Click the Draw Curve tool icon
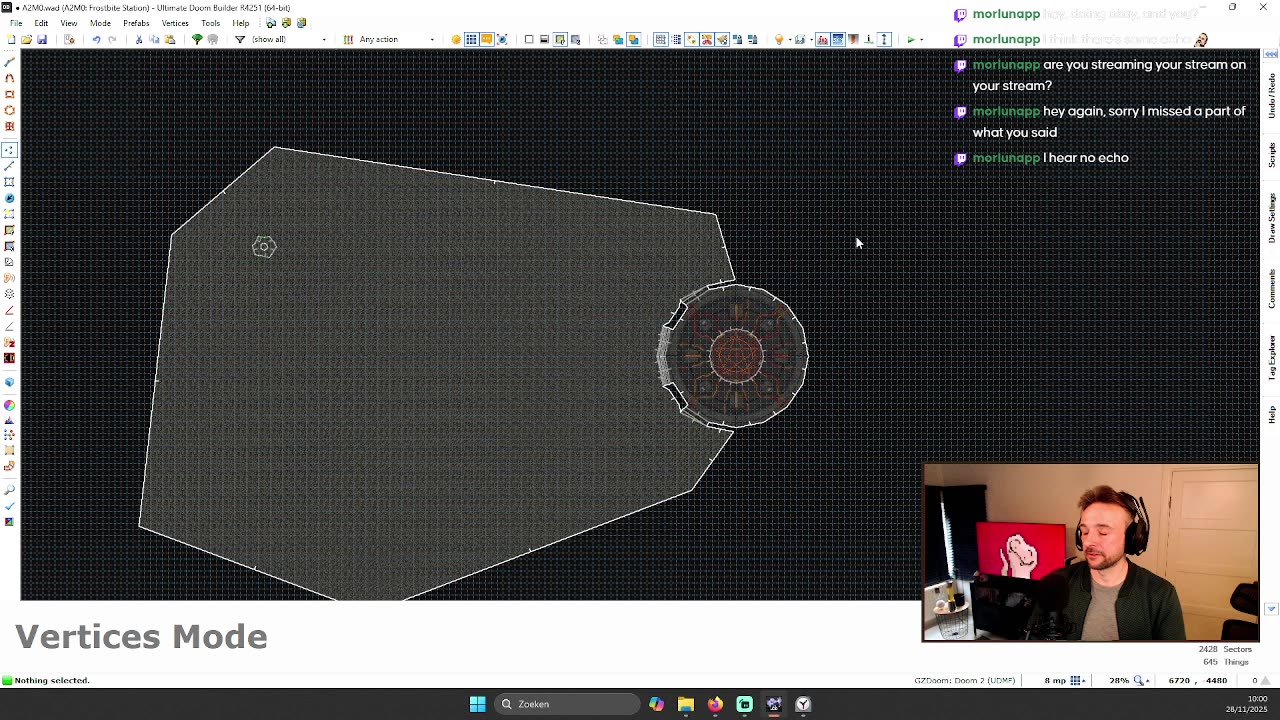The height and width of the screenshot is (720, 1280). click(10, 78)
